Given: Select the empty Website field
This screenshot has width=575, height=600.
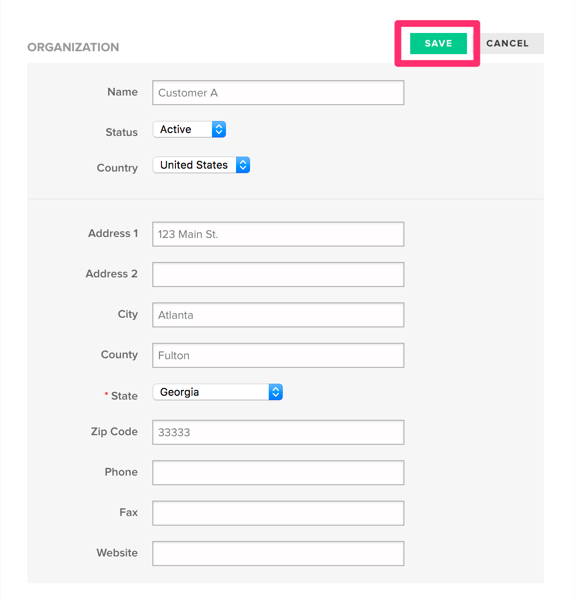Looking at the screenshot, I should (278, 553).
